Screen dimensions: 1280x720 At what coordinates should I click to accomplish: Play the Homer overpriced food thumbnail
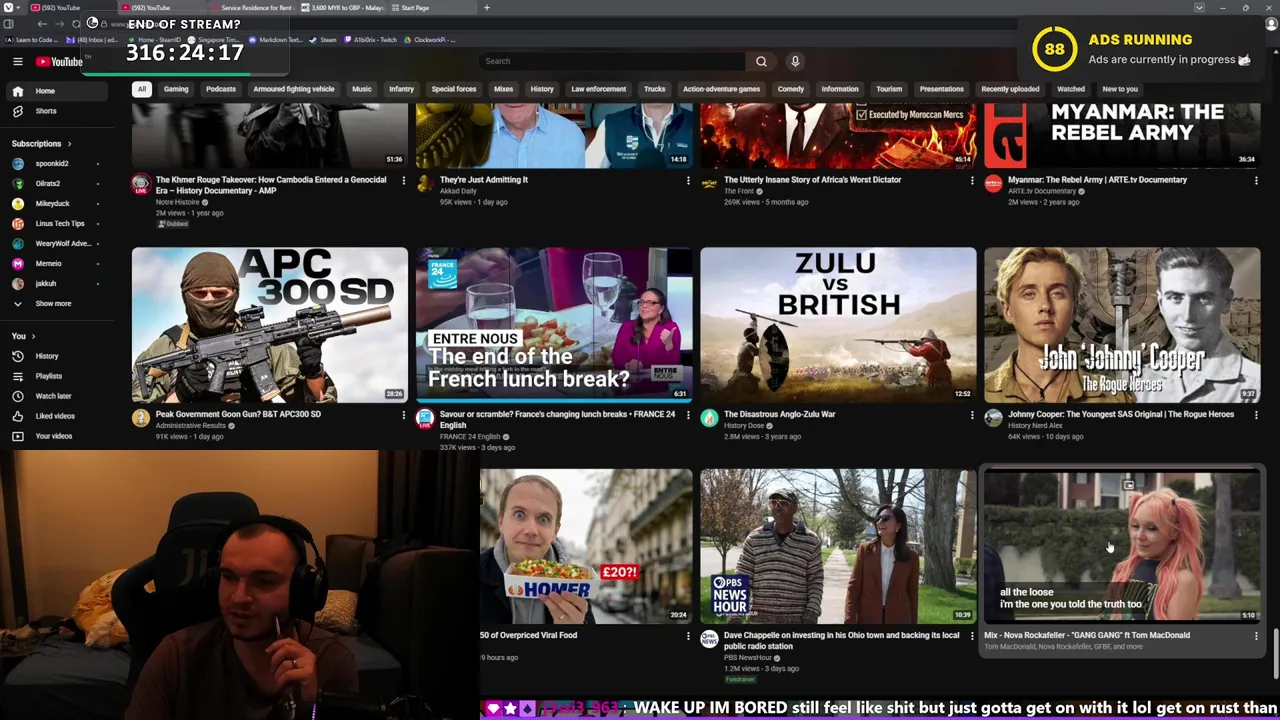(586, 546)
